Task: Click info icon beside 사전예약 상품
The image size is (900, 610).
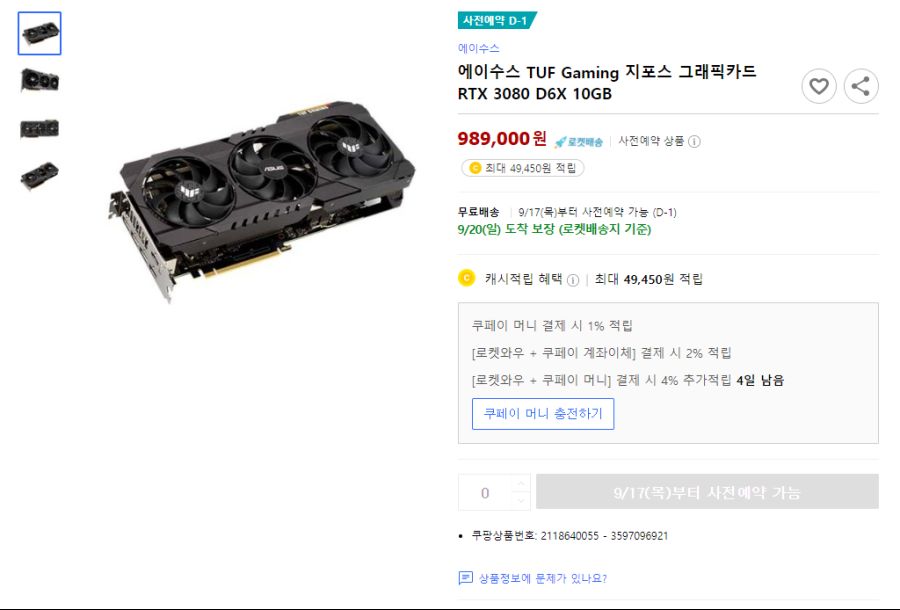Action: (694, 141)
